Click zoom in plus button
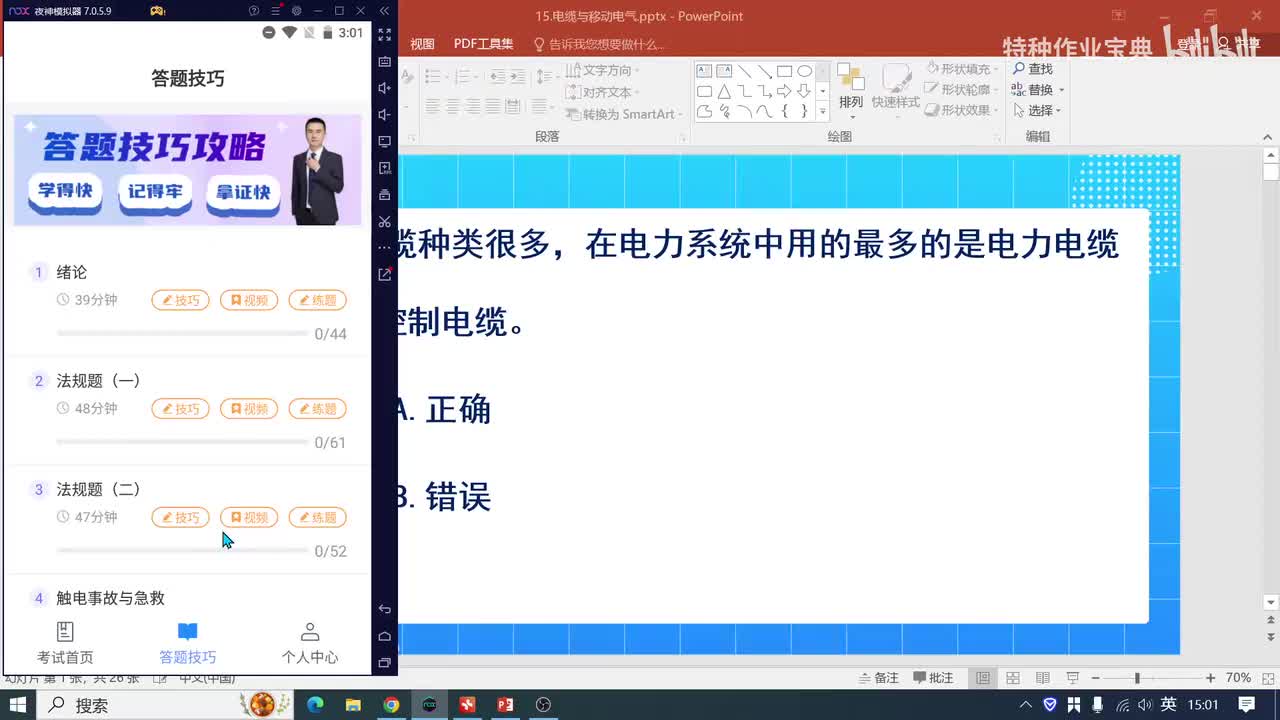1280x720 pixels. [1210, 678]
